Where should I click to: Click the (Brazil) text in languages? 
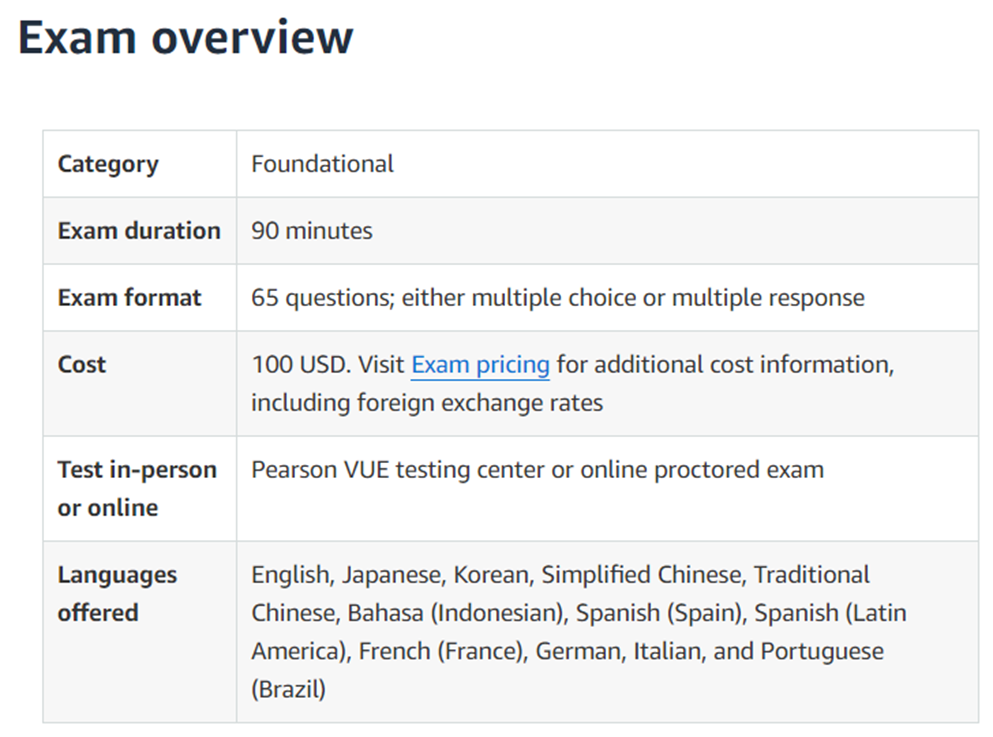[x=288, y=689]
